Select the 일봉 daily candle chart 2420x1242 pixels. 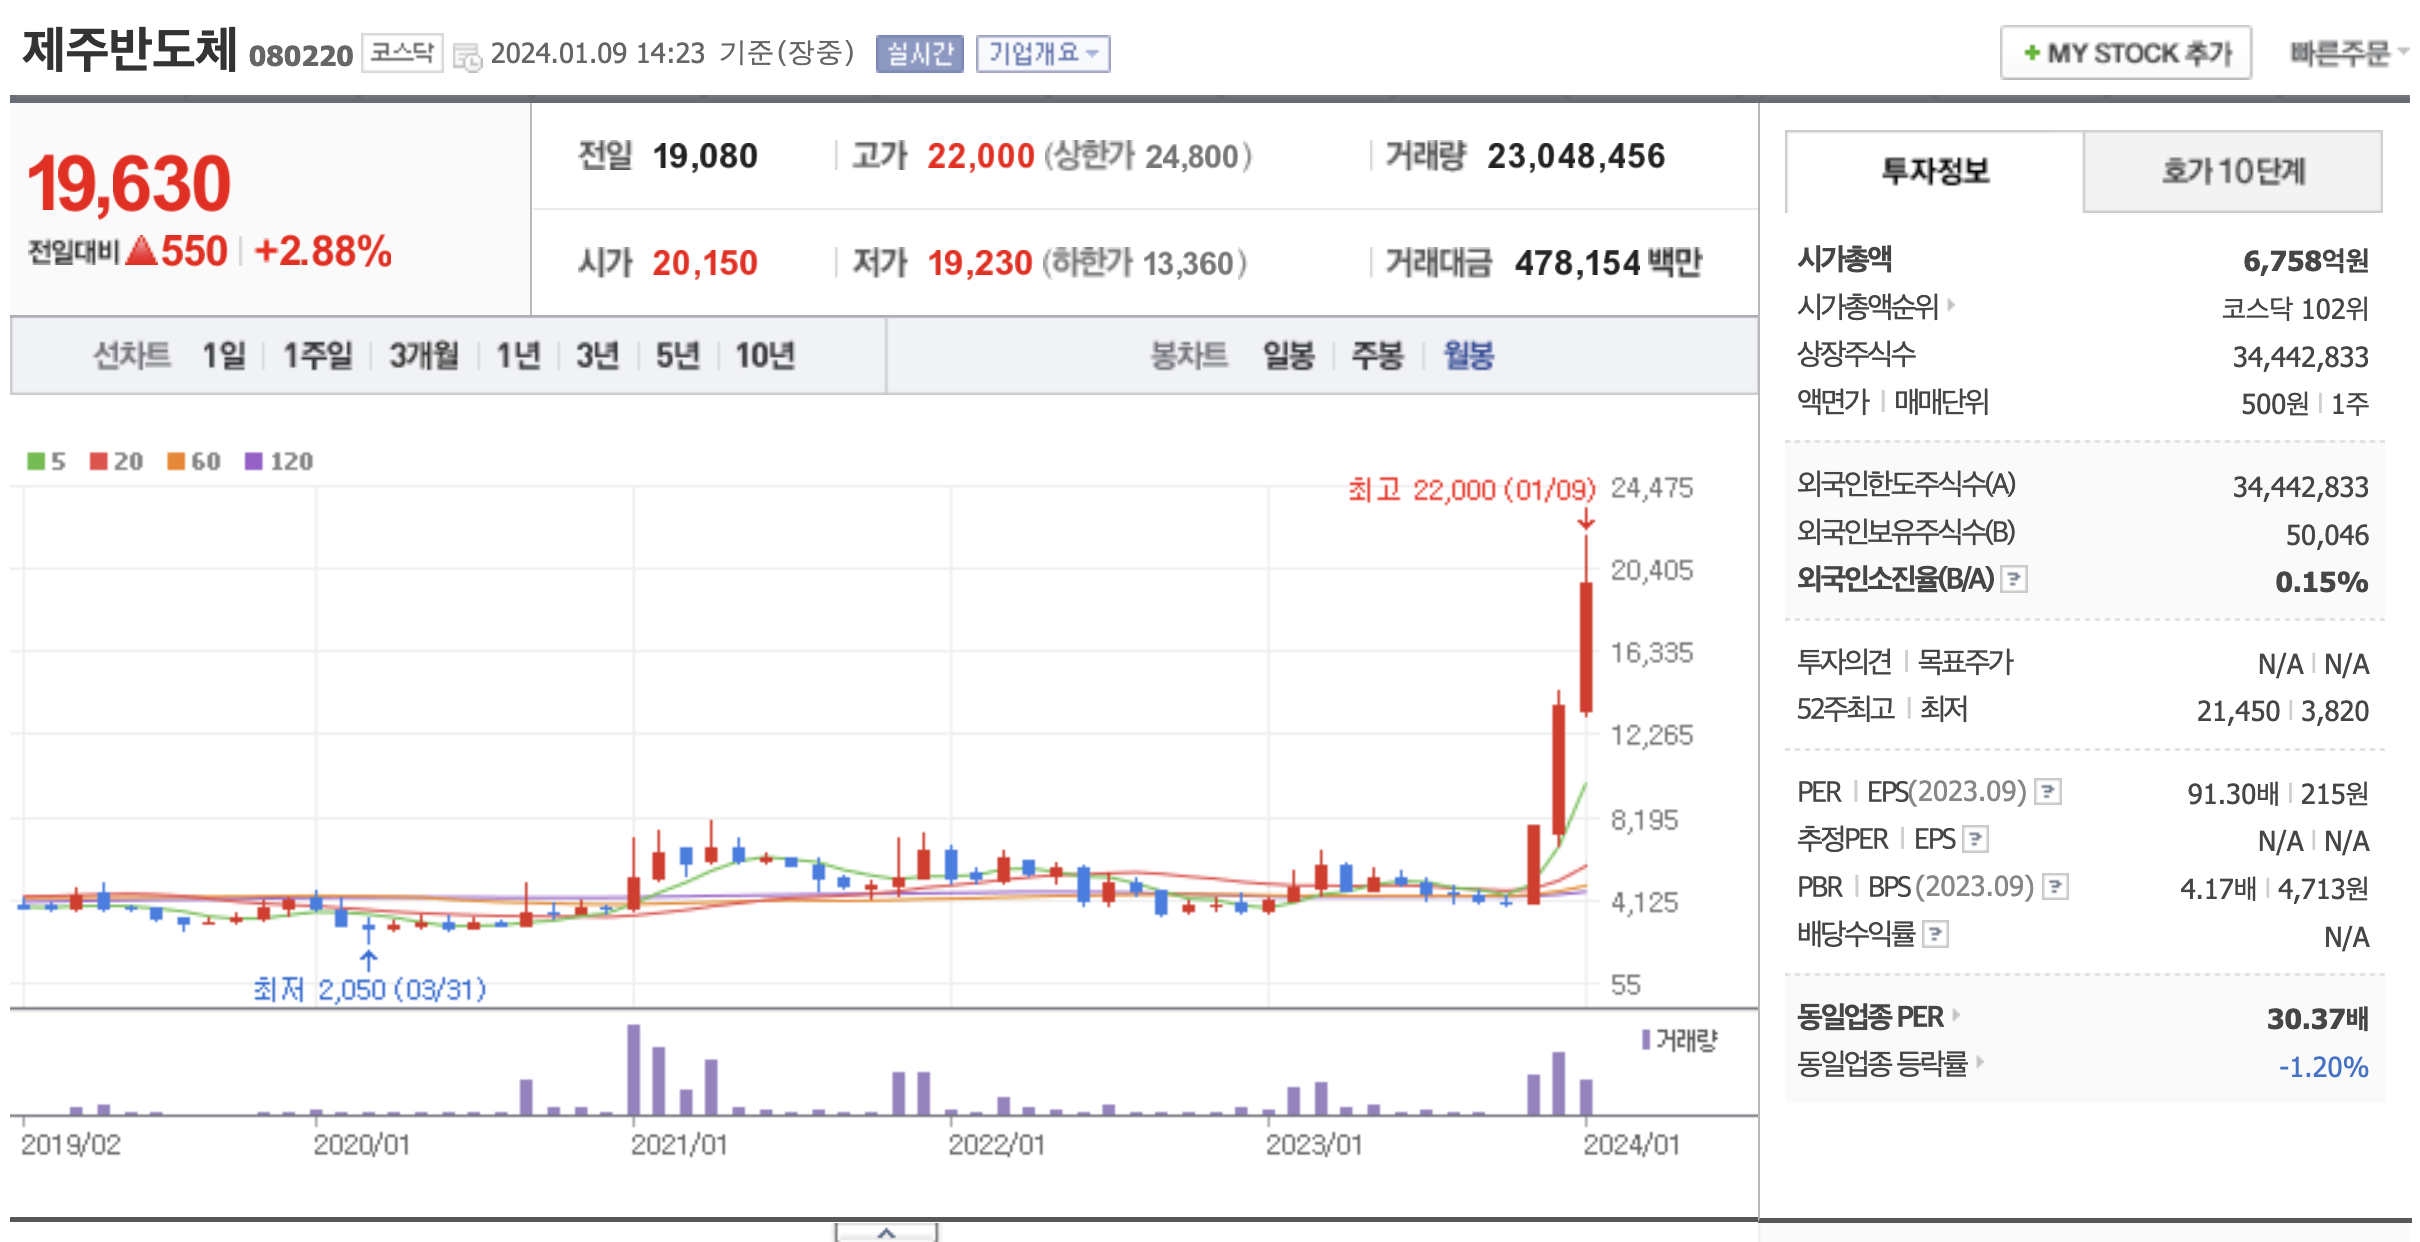coord(1288,355)
